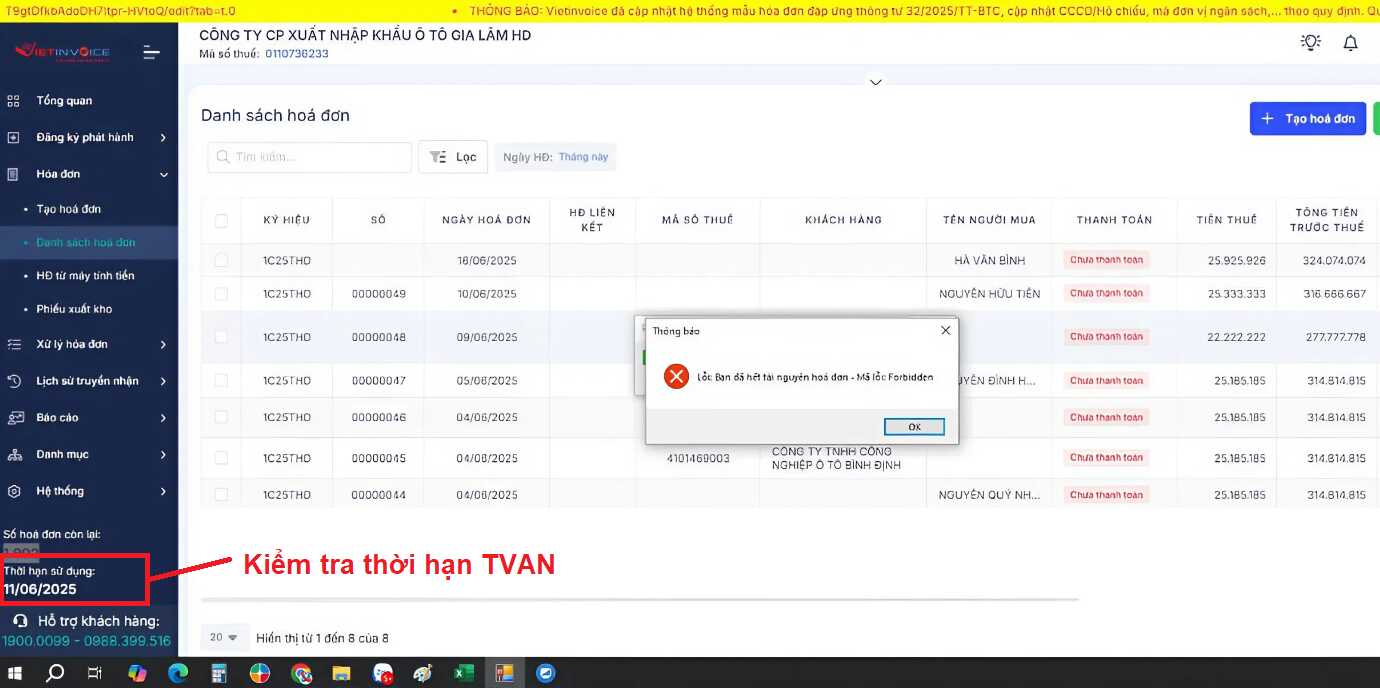Click OK on the Forbidden error dialog
1380x688 pixels.
(913, 426)
